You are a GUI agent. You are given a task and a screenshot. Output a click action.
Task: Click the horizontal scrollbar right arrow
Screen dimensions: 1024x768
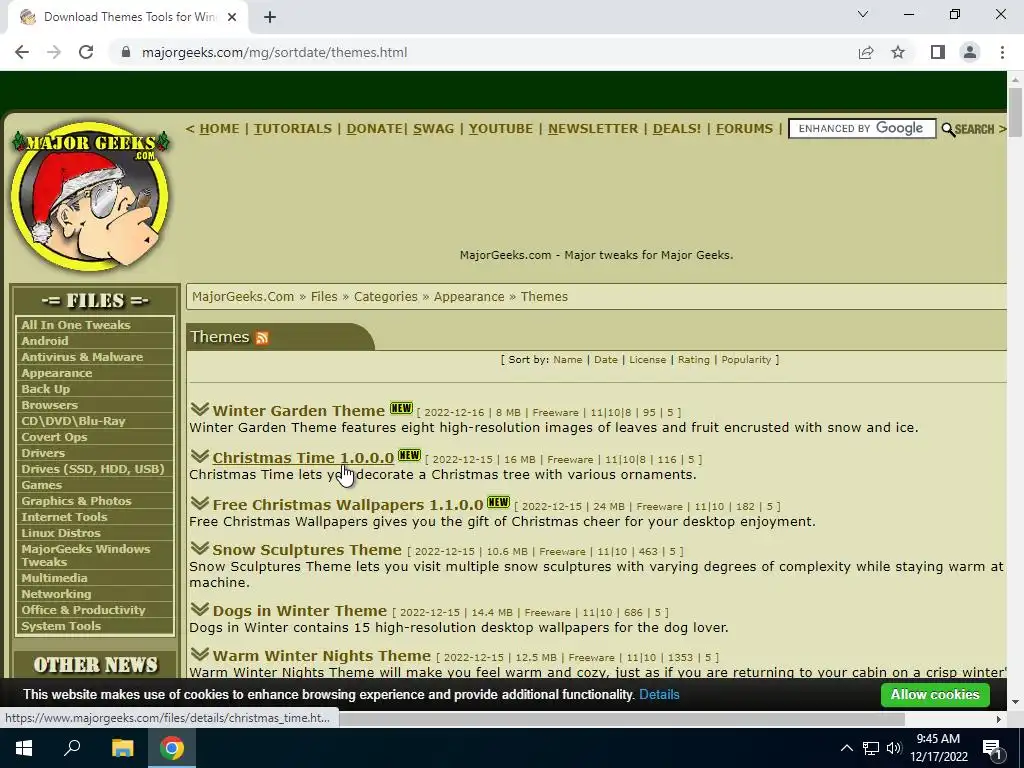(x=999, y=719)
